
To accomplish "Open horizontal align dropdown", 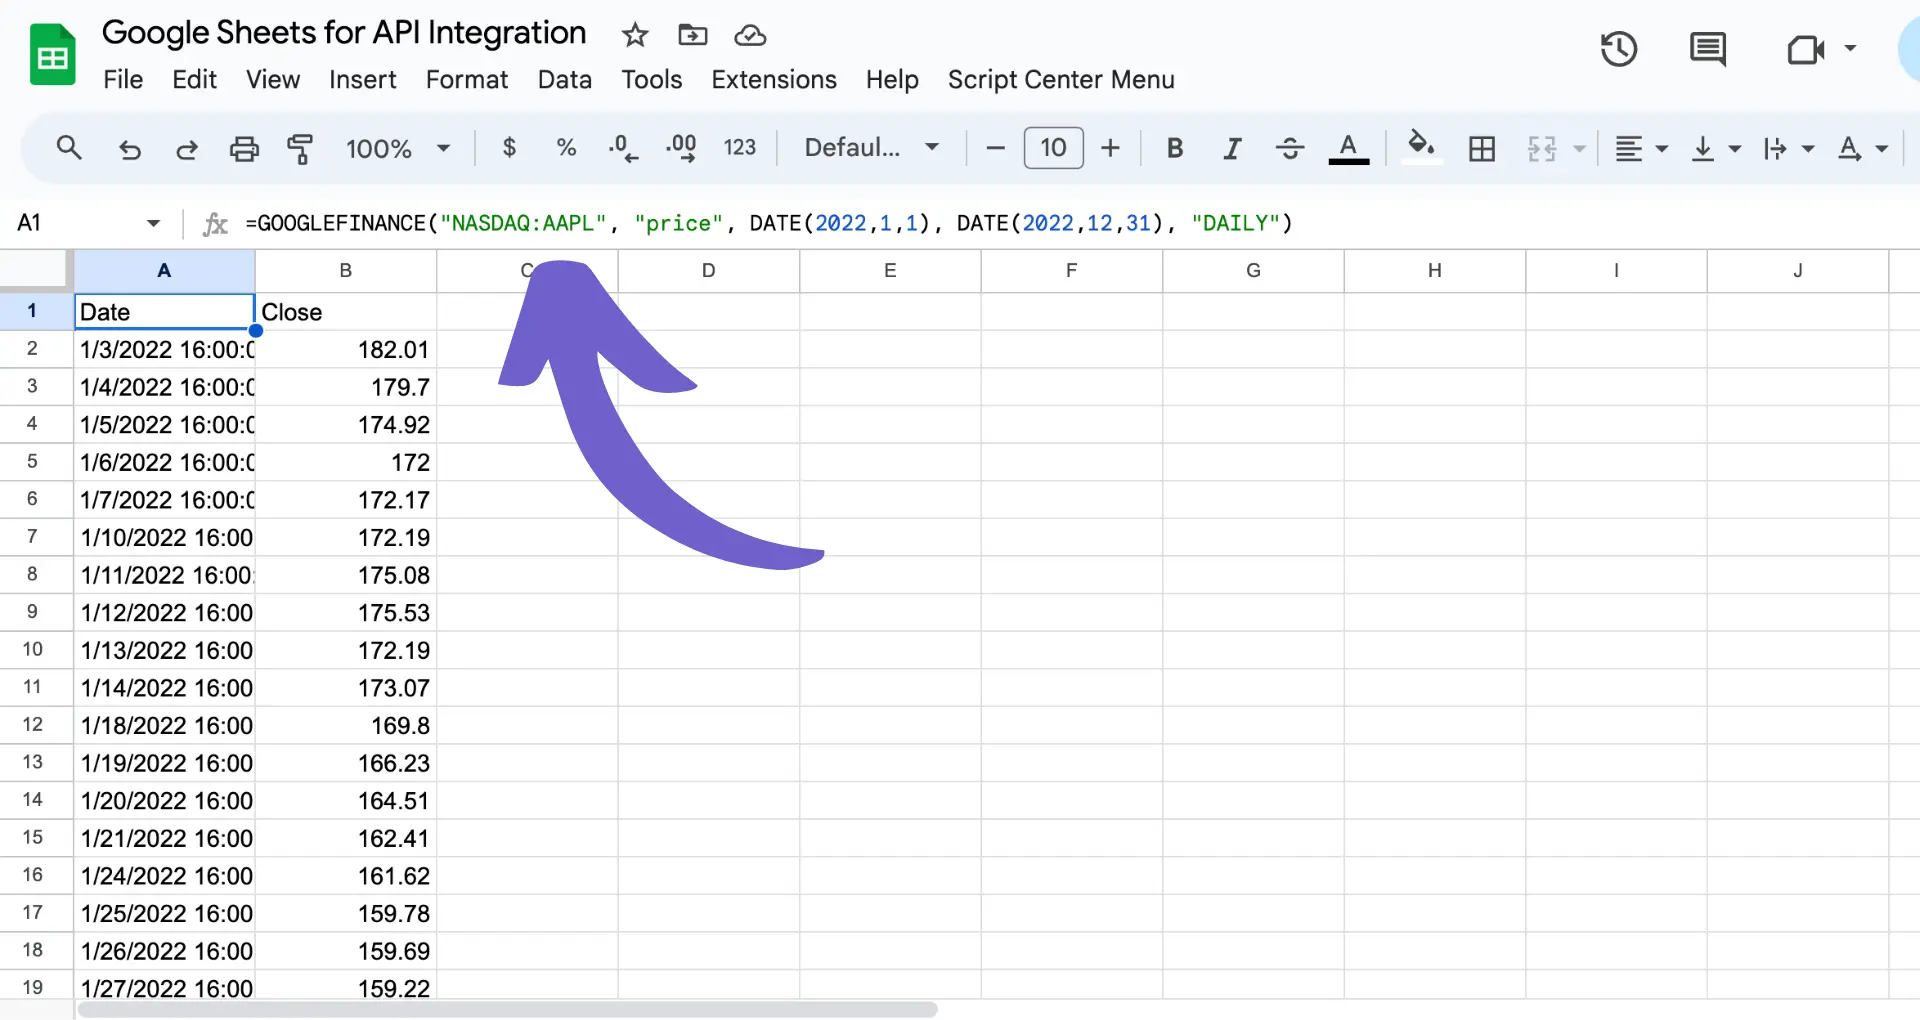I will (x=1641, y=149).
